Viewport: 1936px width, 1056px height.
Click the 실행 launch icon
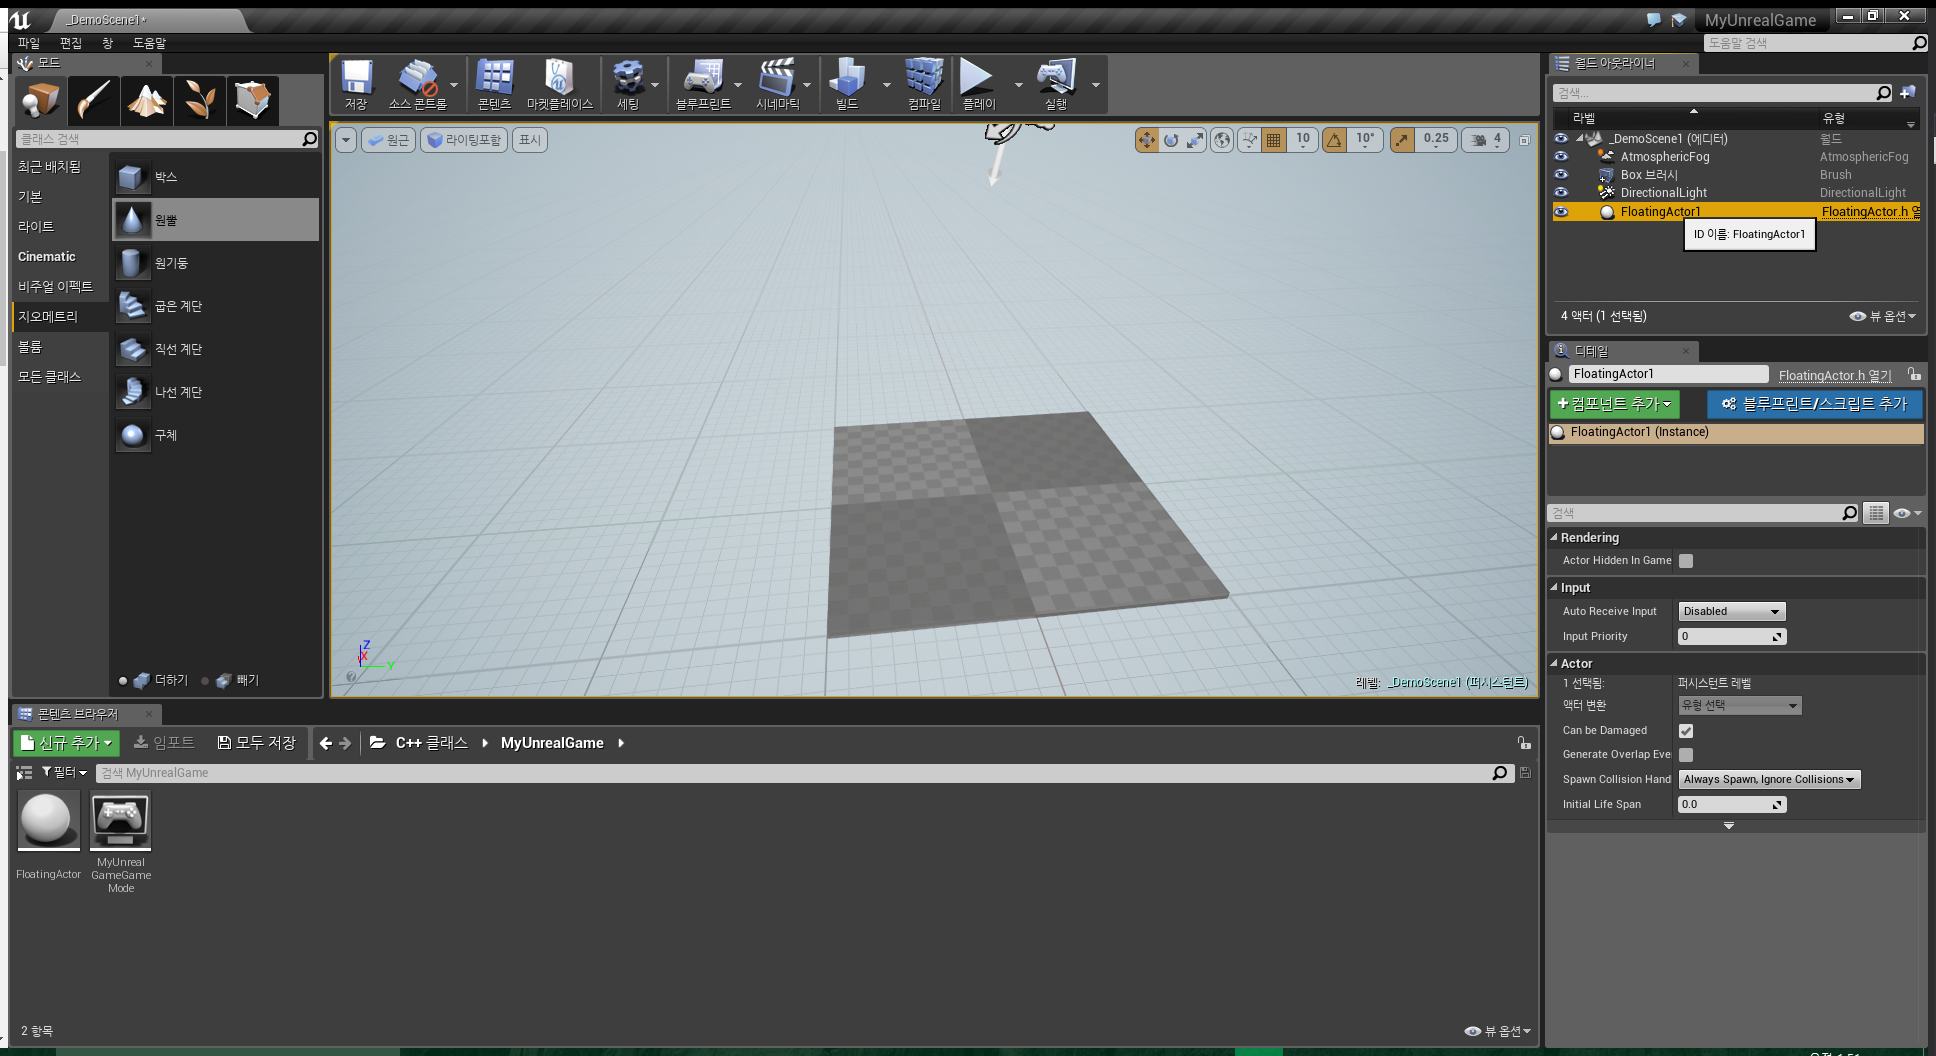pyautogui.click(x=1056, y=85)
